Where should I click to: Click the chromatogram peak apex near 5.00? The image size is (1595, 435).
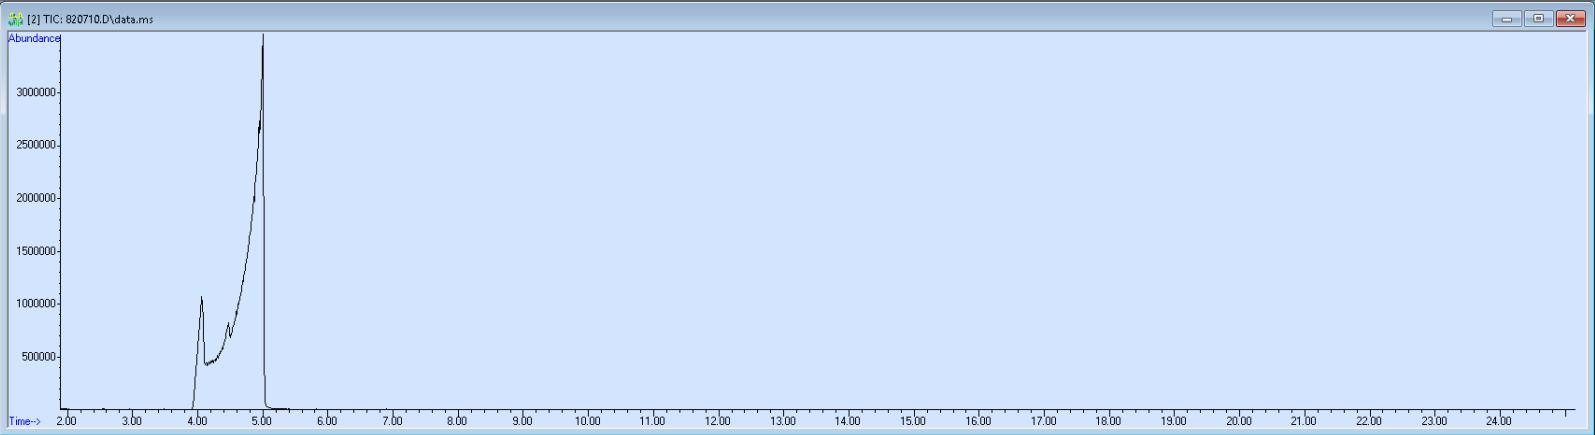(x=262, y=36)
